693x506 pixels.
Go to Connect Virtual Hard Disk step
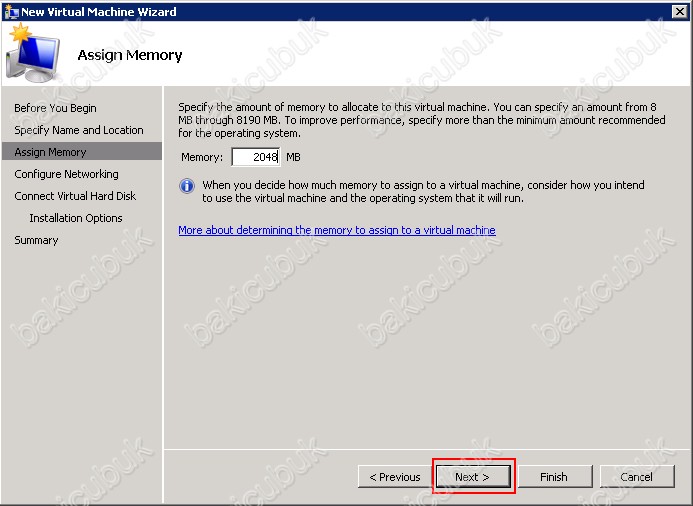click(75, 196)
